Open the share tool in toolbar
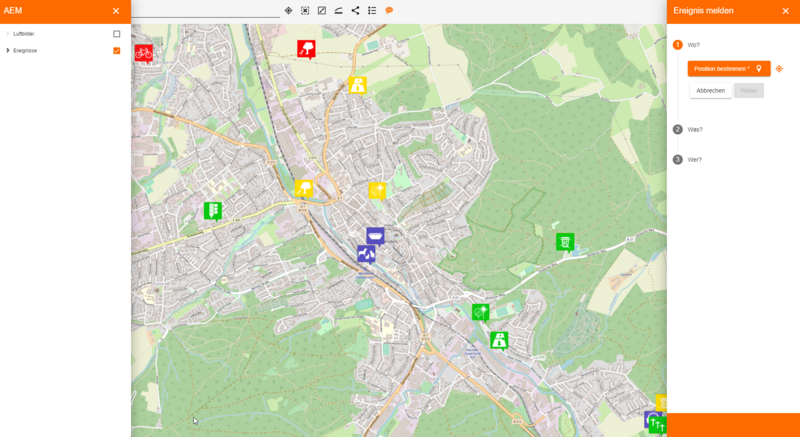The width and height of the screenshot is (800, 437). coord(355,10)
